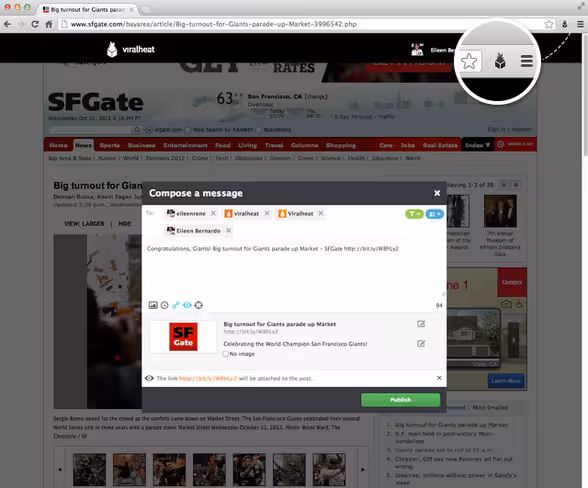Viewport: 588px width, 488px height.
Task: Select the Businesses search radio button
Action: pos(258,130)
